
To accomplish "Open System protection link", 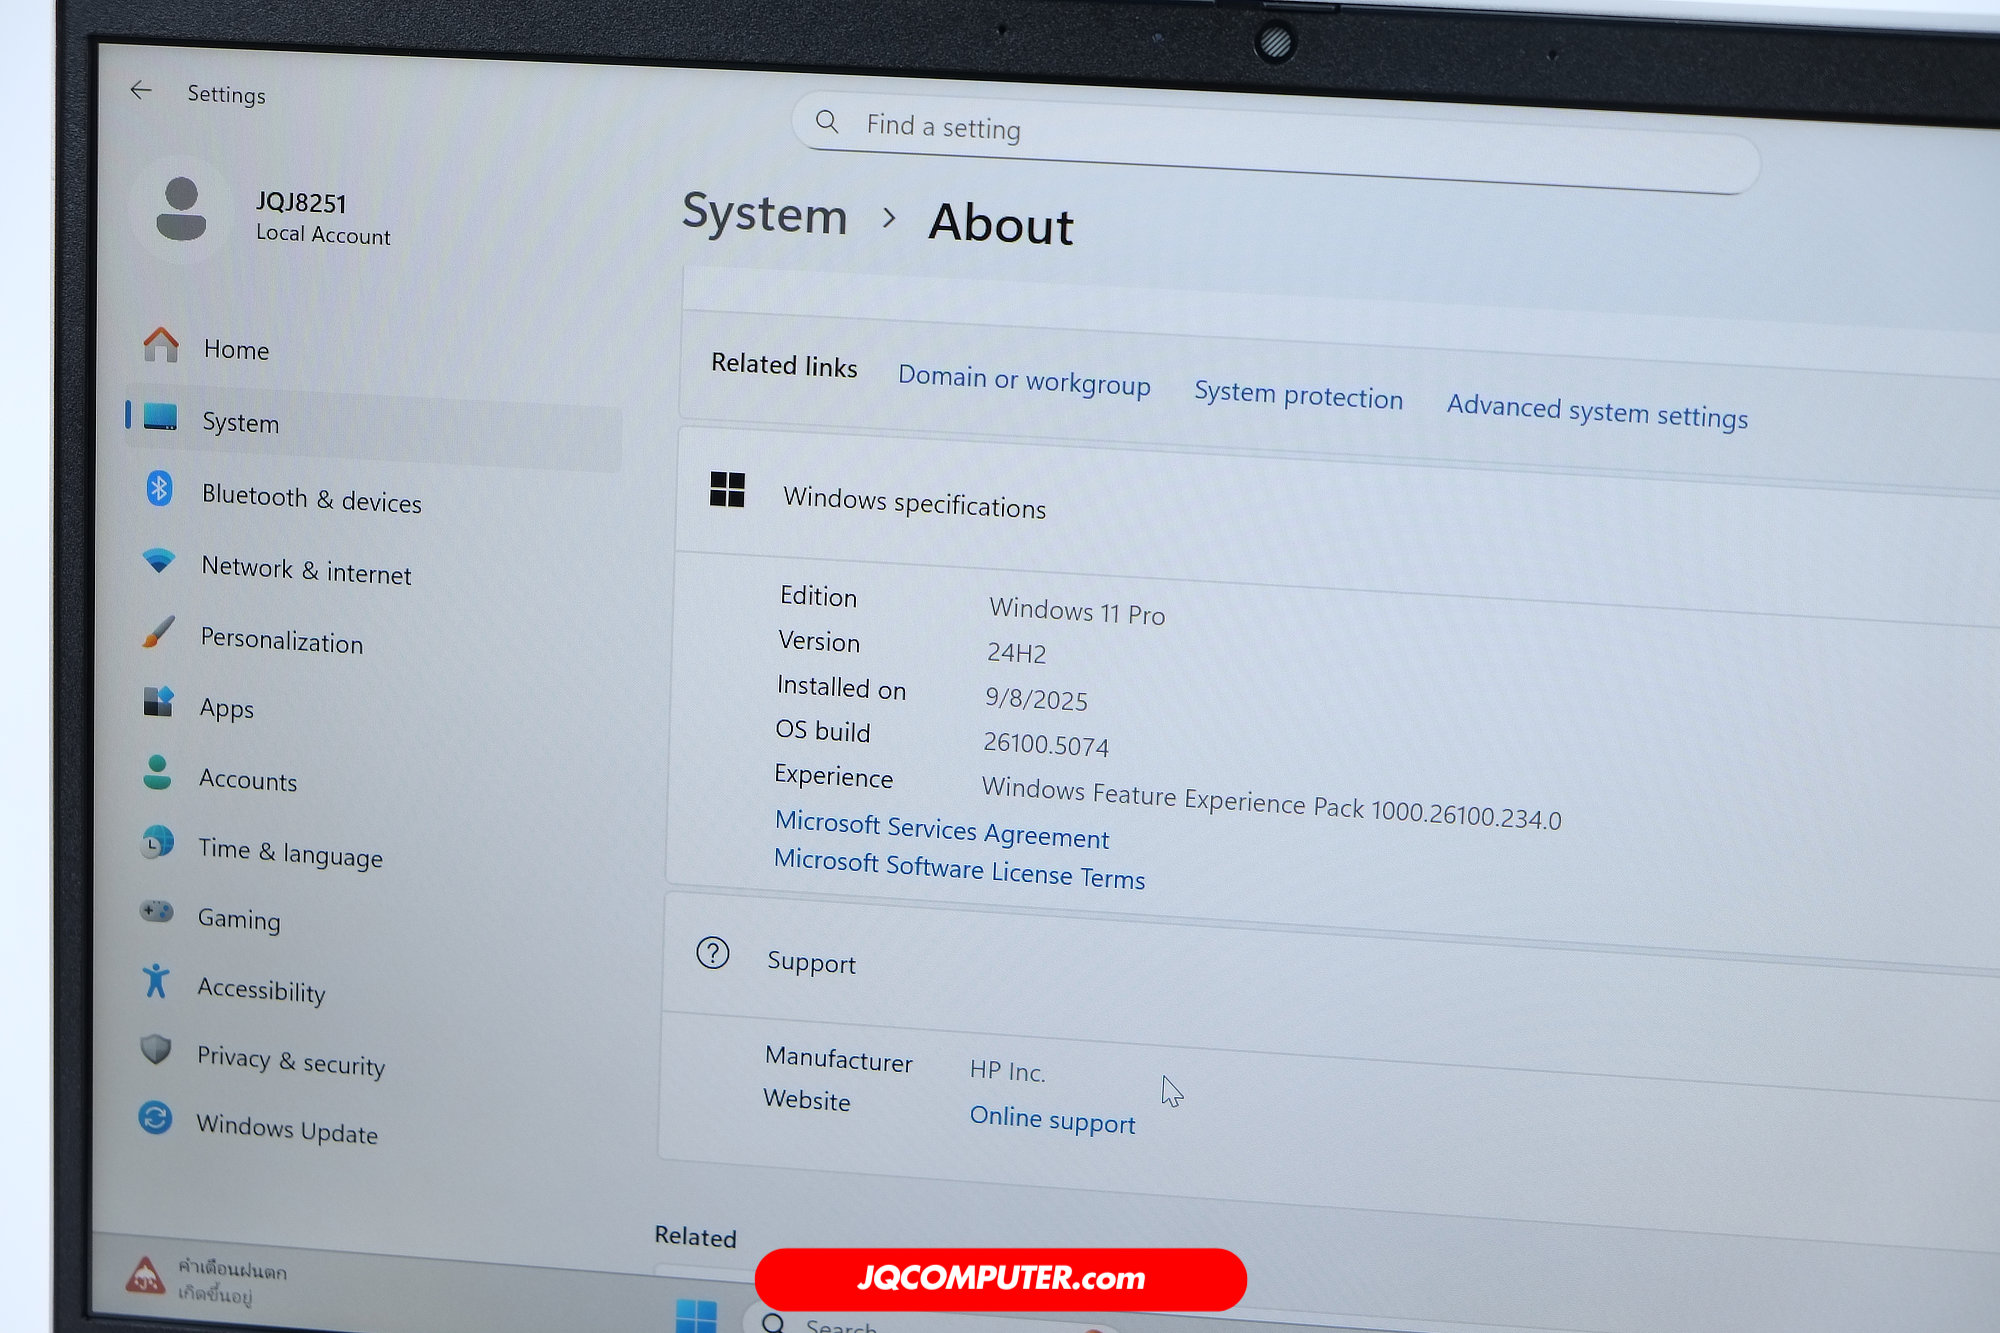I will 1298,395.
